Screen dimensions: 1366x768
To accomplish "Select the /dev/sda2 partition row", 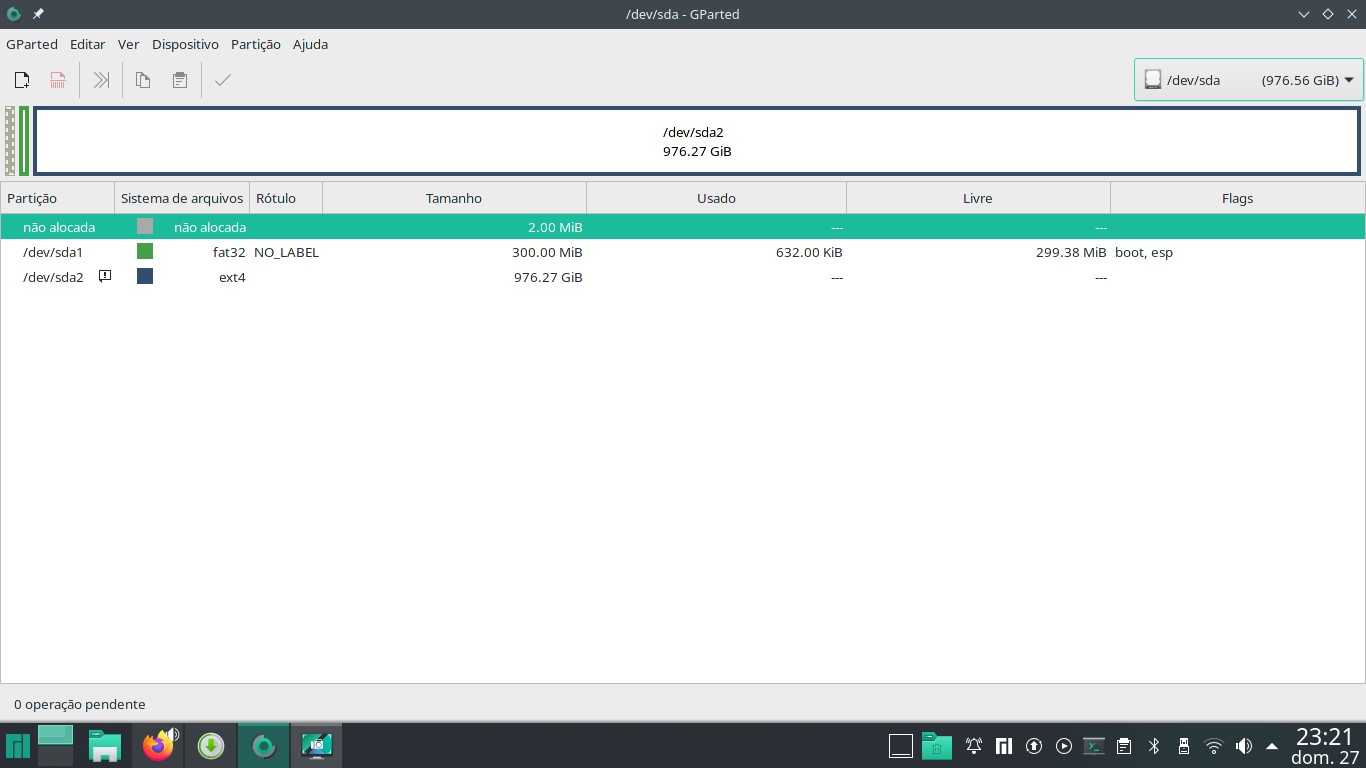I will pyautogui.click(x=683, y=277).
